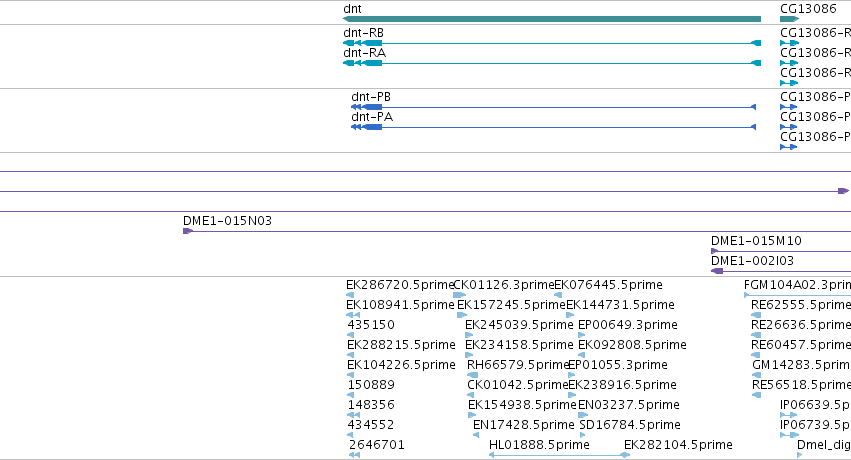Viewport: 851px width, 460px height.
Task: Select the dnt-PB protein feature
Action: coord(553,107)
